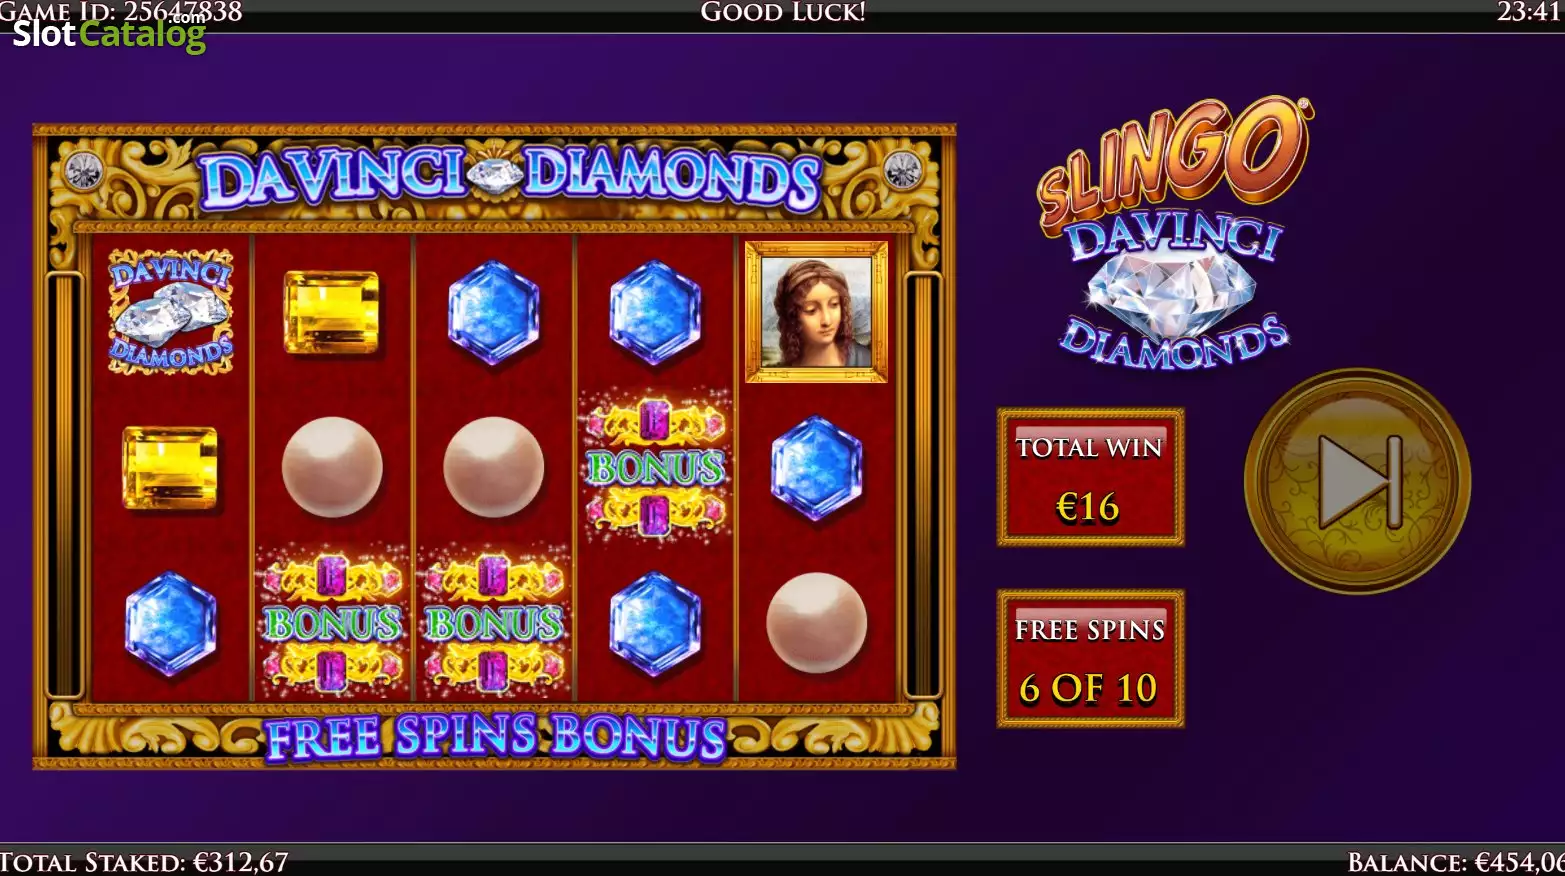
Task: Click the blue gem in the fifth column
Action: tap(816, 468)
